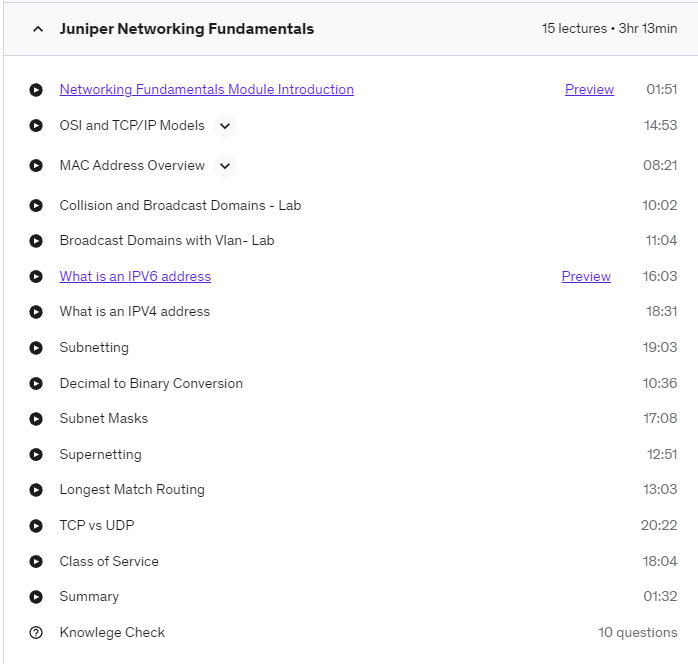Click the 13:03 duration
The height and width of the screenshot is (664, 698).
point(660,490)
